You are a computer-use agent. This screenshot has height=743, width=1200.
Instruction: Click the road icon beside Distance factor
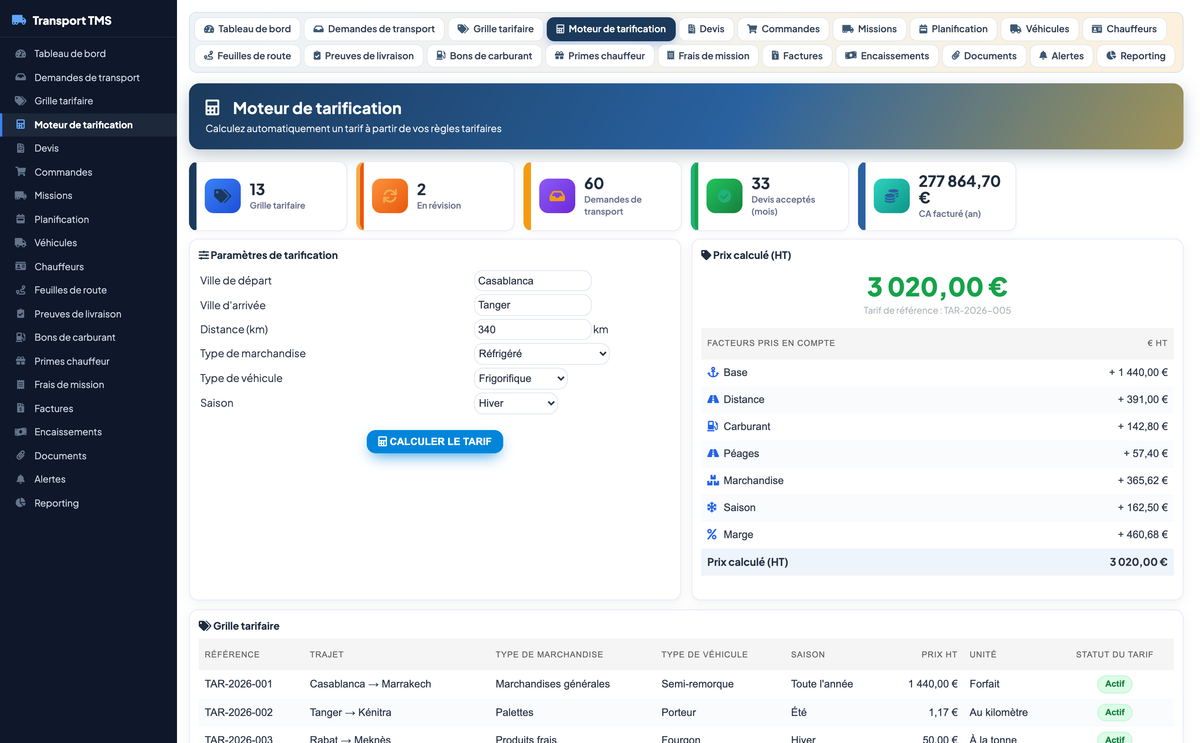pos(713,399)
